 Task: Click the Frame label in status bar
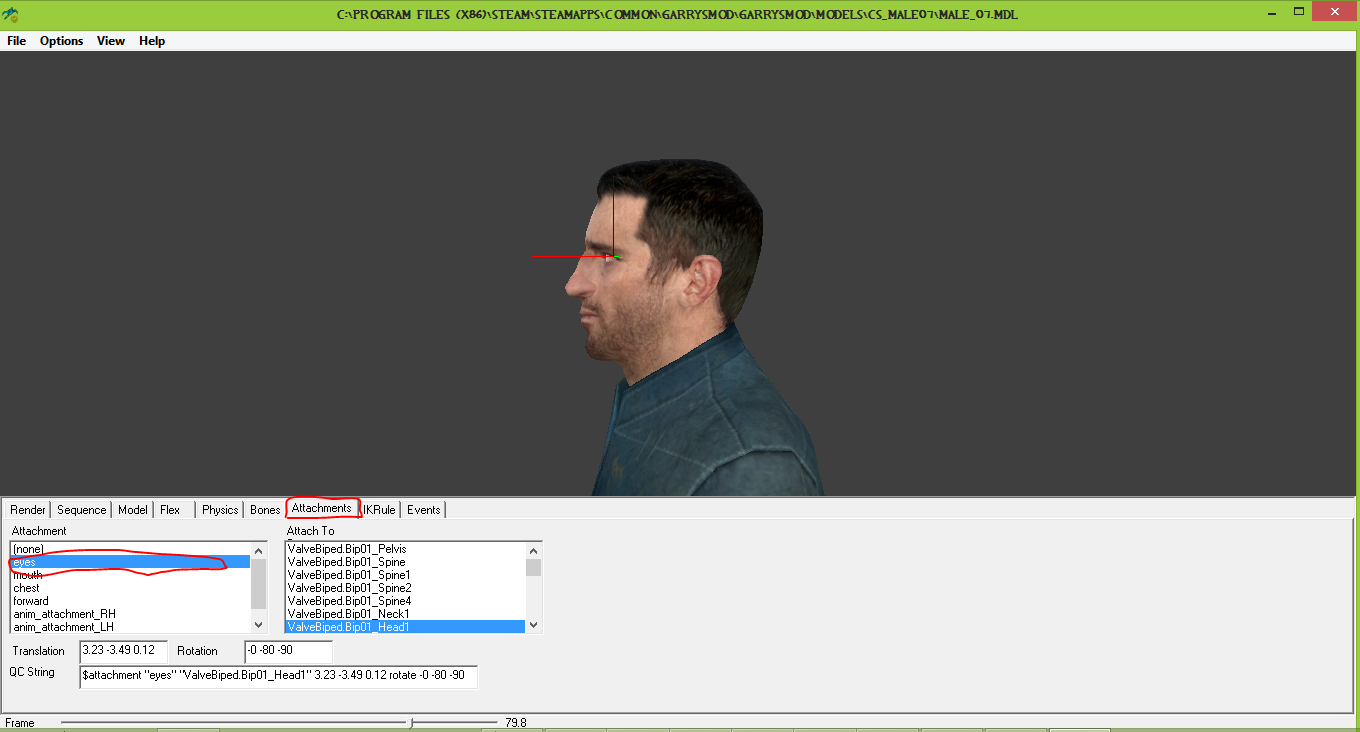point(20,722)
